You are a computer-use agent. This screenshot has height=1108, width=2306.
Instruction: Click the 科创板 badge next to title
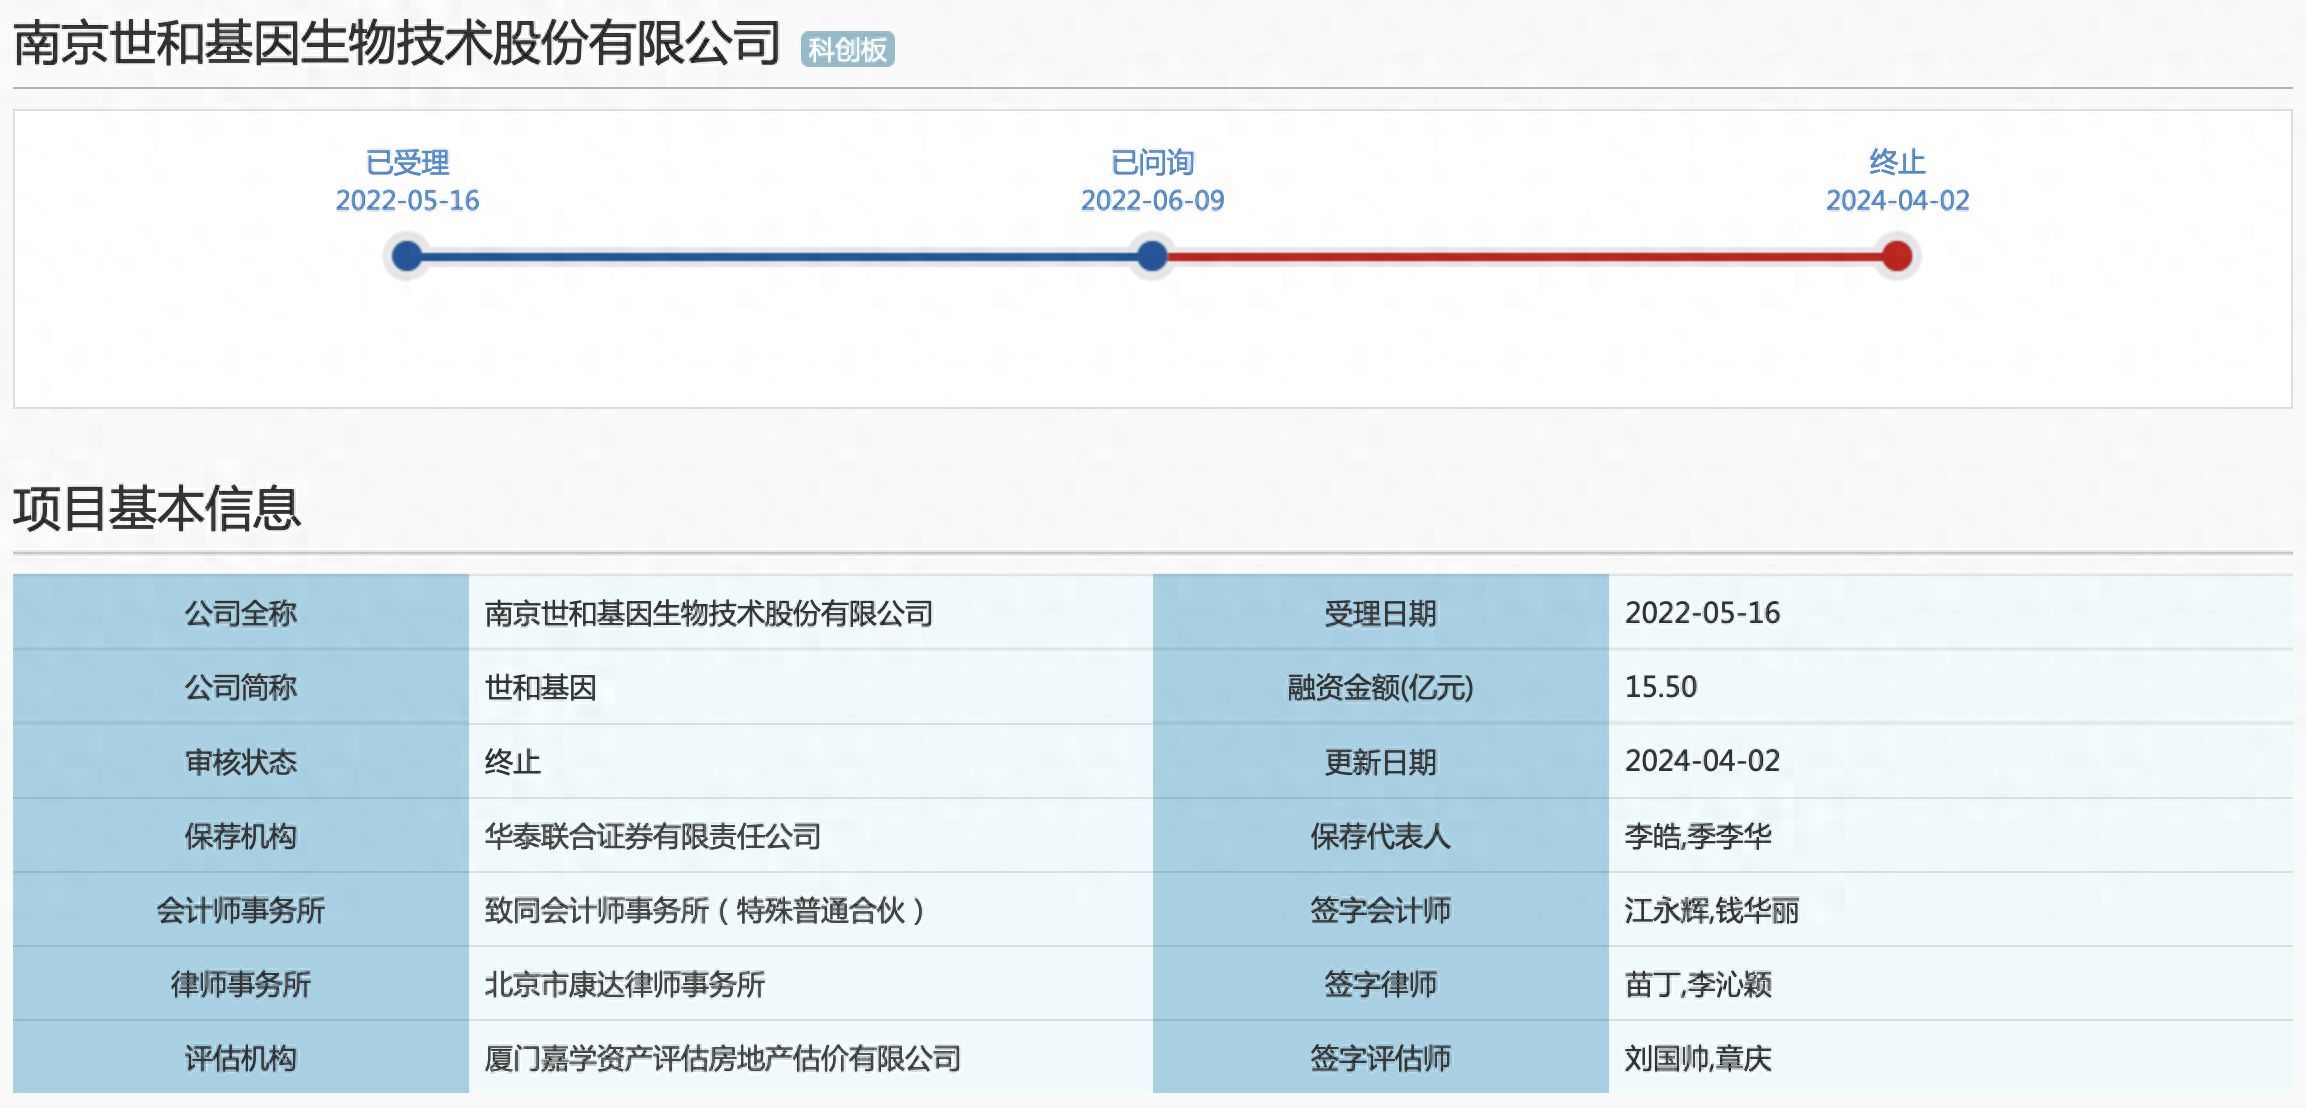point(847,49)
